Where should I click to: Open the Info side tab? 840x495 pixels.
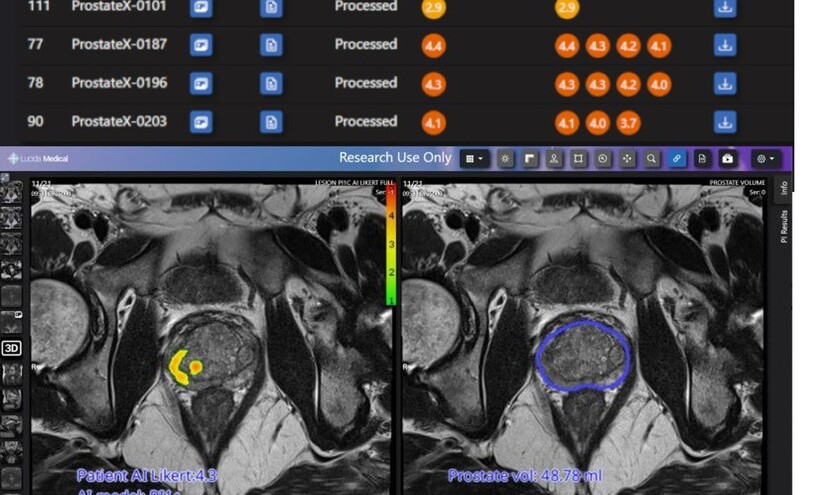(783, 188)
